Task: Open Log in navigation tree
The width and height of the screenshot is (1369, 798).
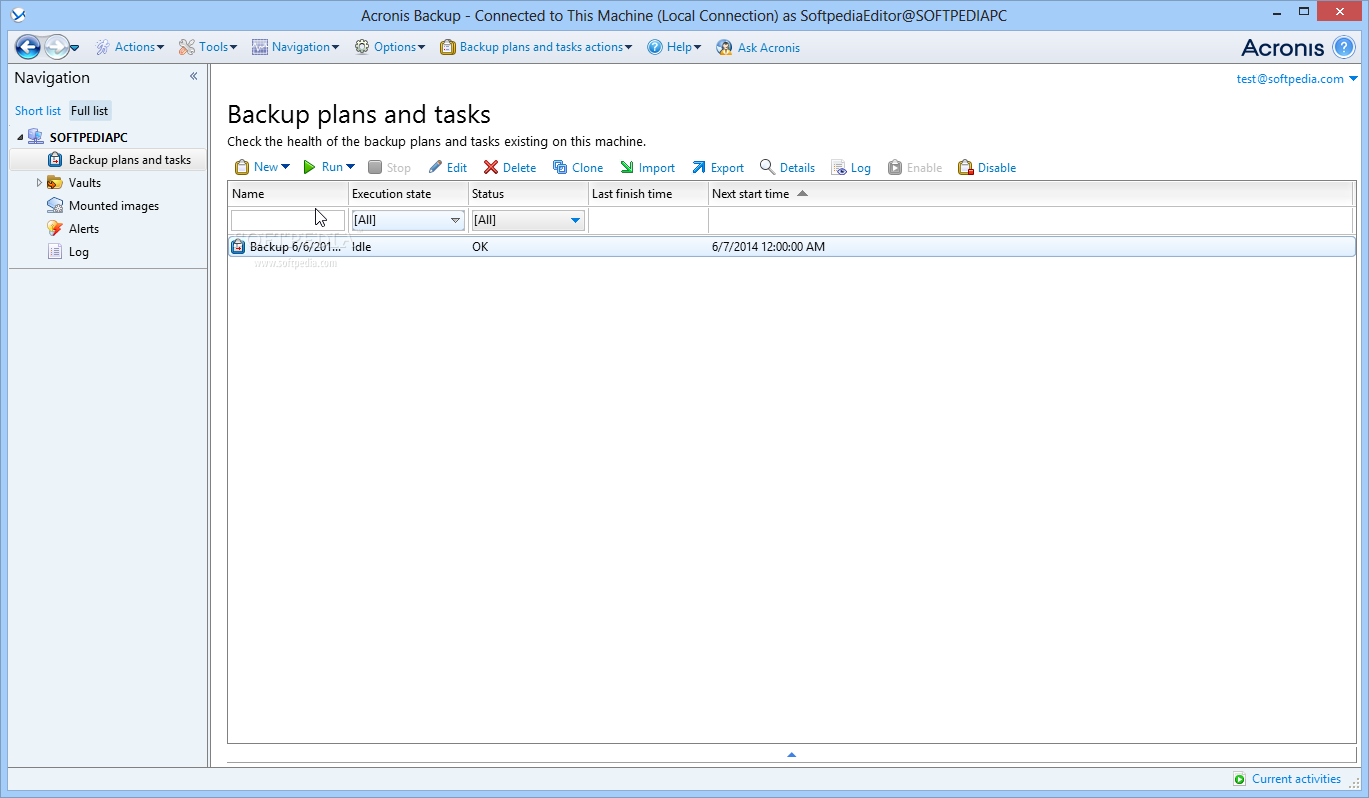Action: pyautogui.click(x=79, y=252)
